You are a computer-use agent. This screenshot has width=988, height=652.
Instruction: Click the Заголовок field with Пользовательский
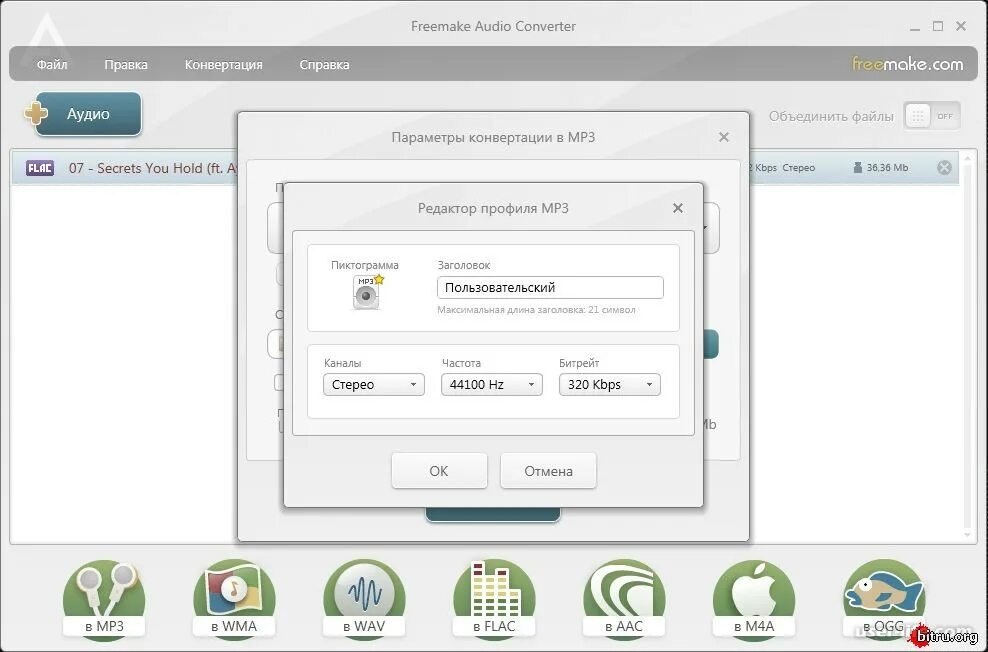pyautogui.click(x=550, y=287)
